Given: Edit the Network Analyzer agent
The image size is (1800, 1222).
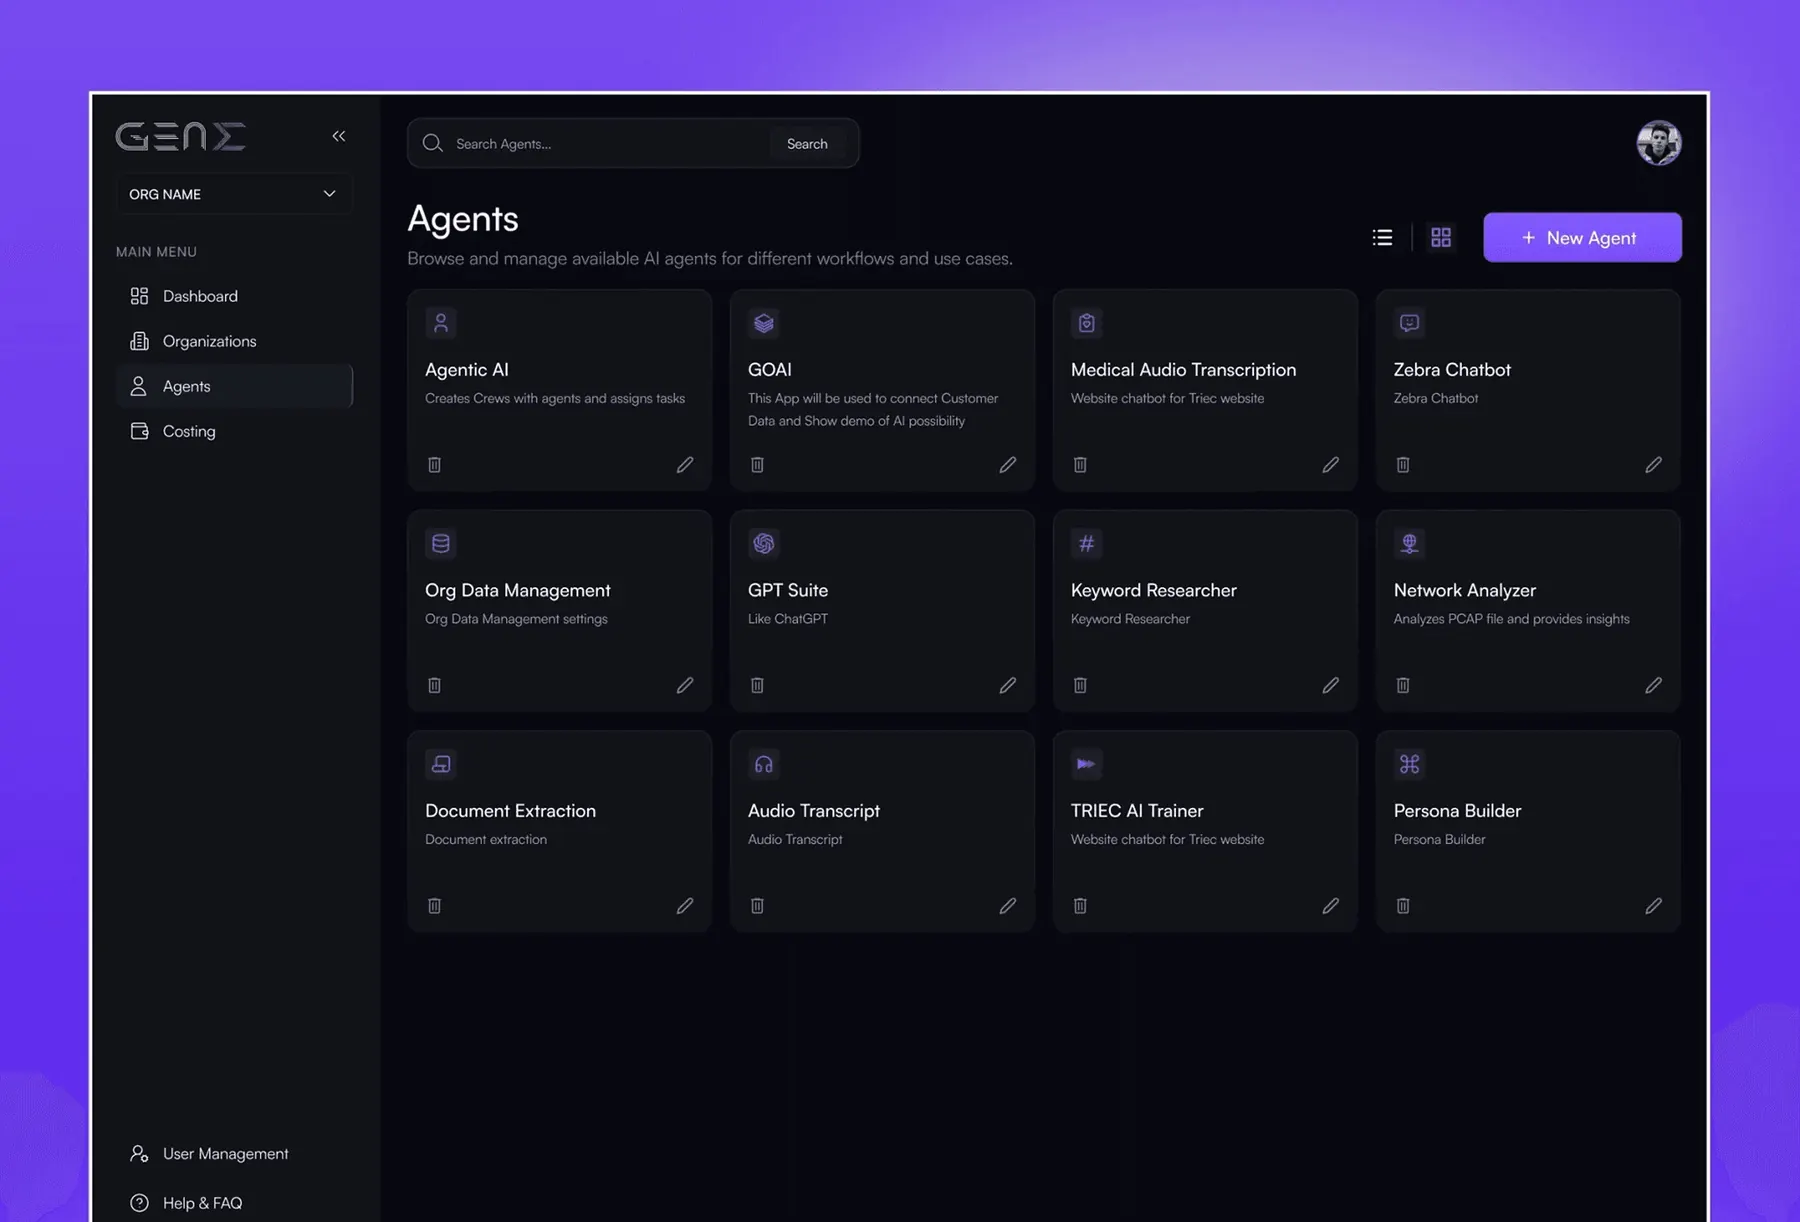Looking at the screenshot, I should [x=1654, y=686].
